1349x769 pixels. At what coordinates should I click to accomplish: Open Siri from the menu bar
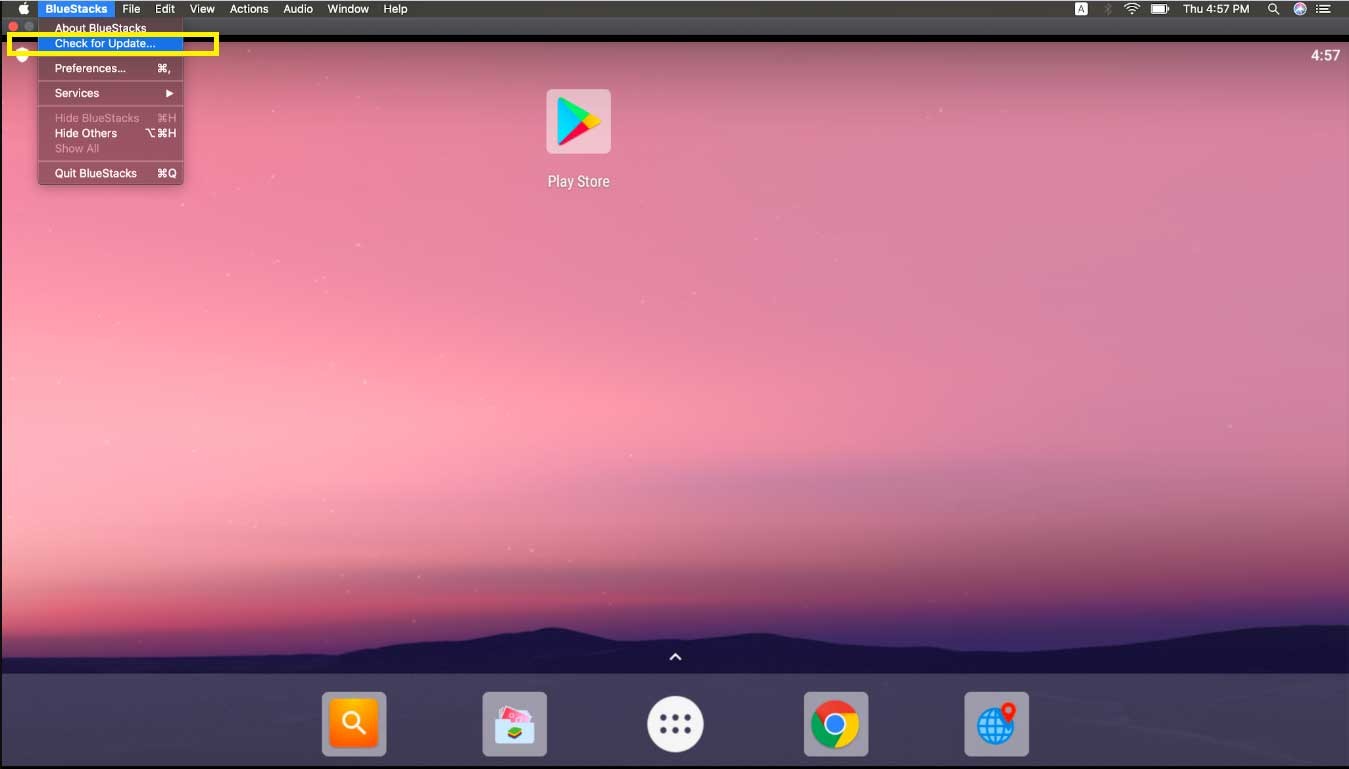point(1298,8)
